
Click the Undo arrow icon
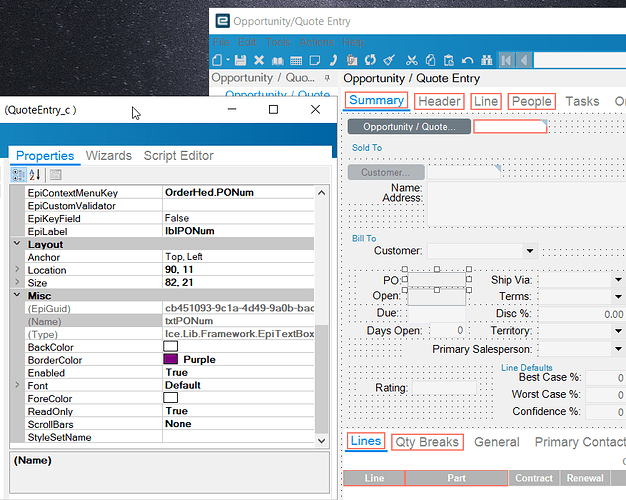[x=468, y=61]
